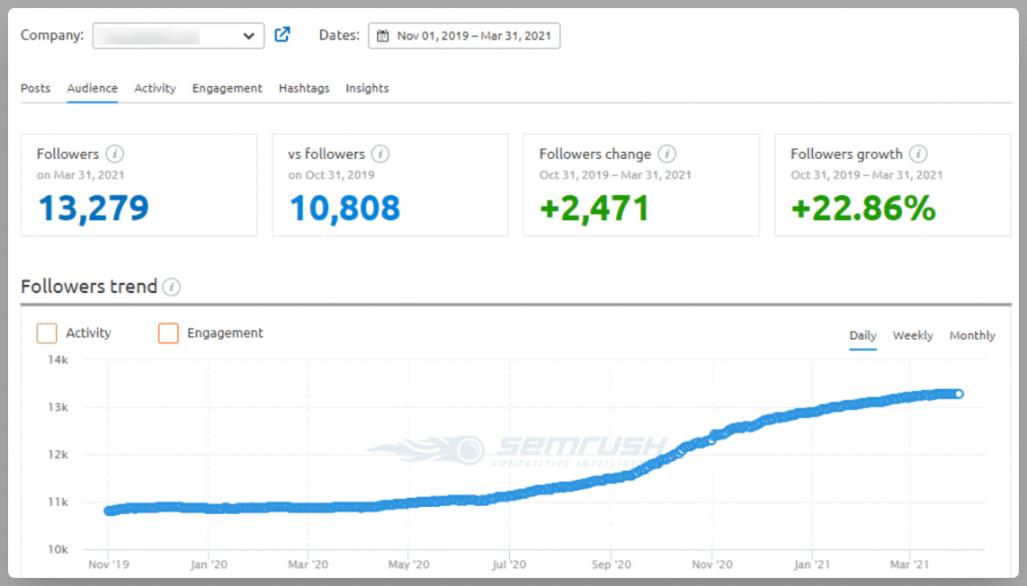Switch to the Posts tab
This screenshot has height=586, width=1027.
point(35,88)
